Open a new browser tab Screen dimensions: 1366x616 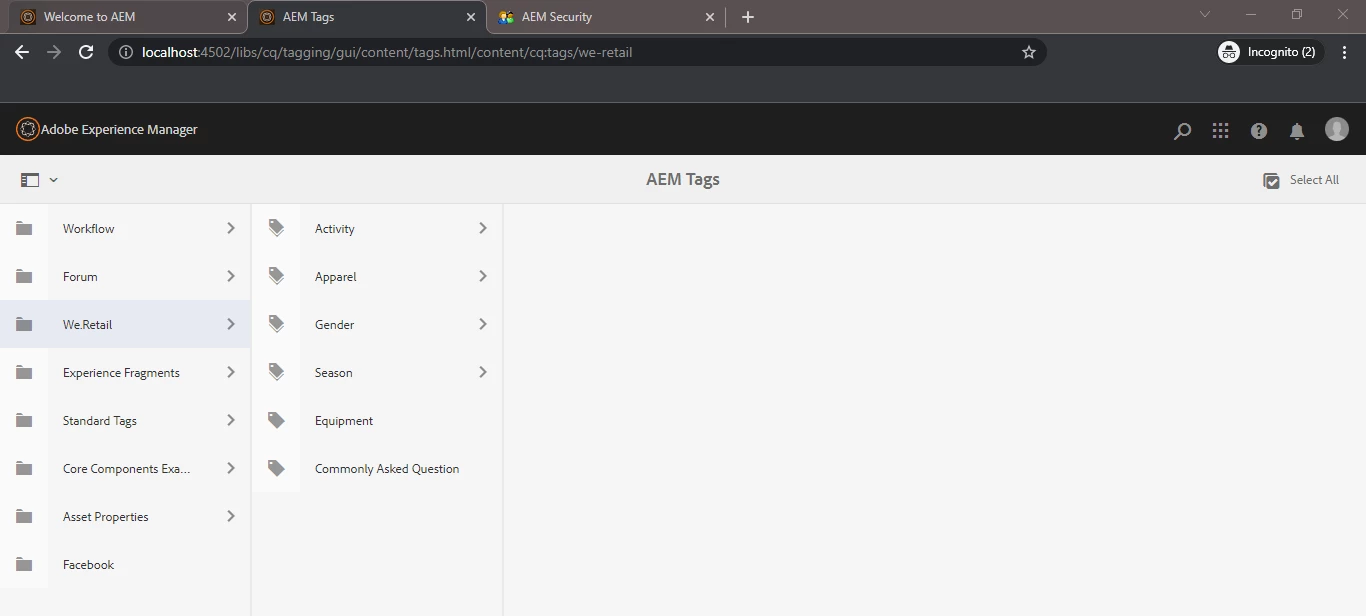click(x=748, y=17)
